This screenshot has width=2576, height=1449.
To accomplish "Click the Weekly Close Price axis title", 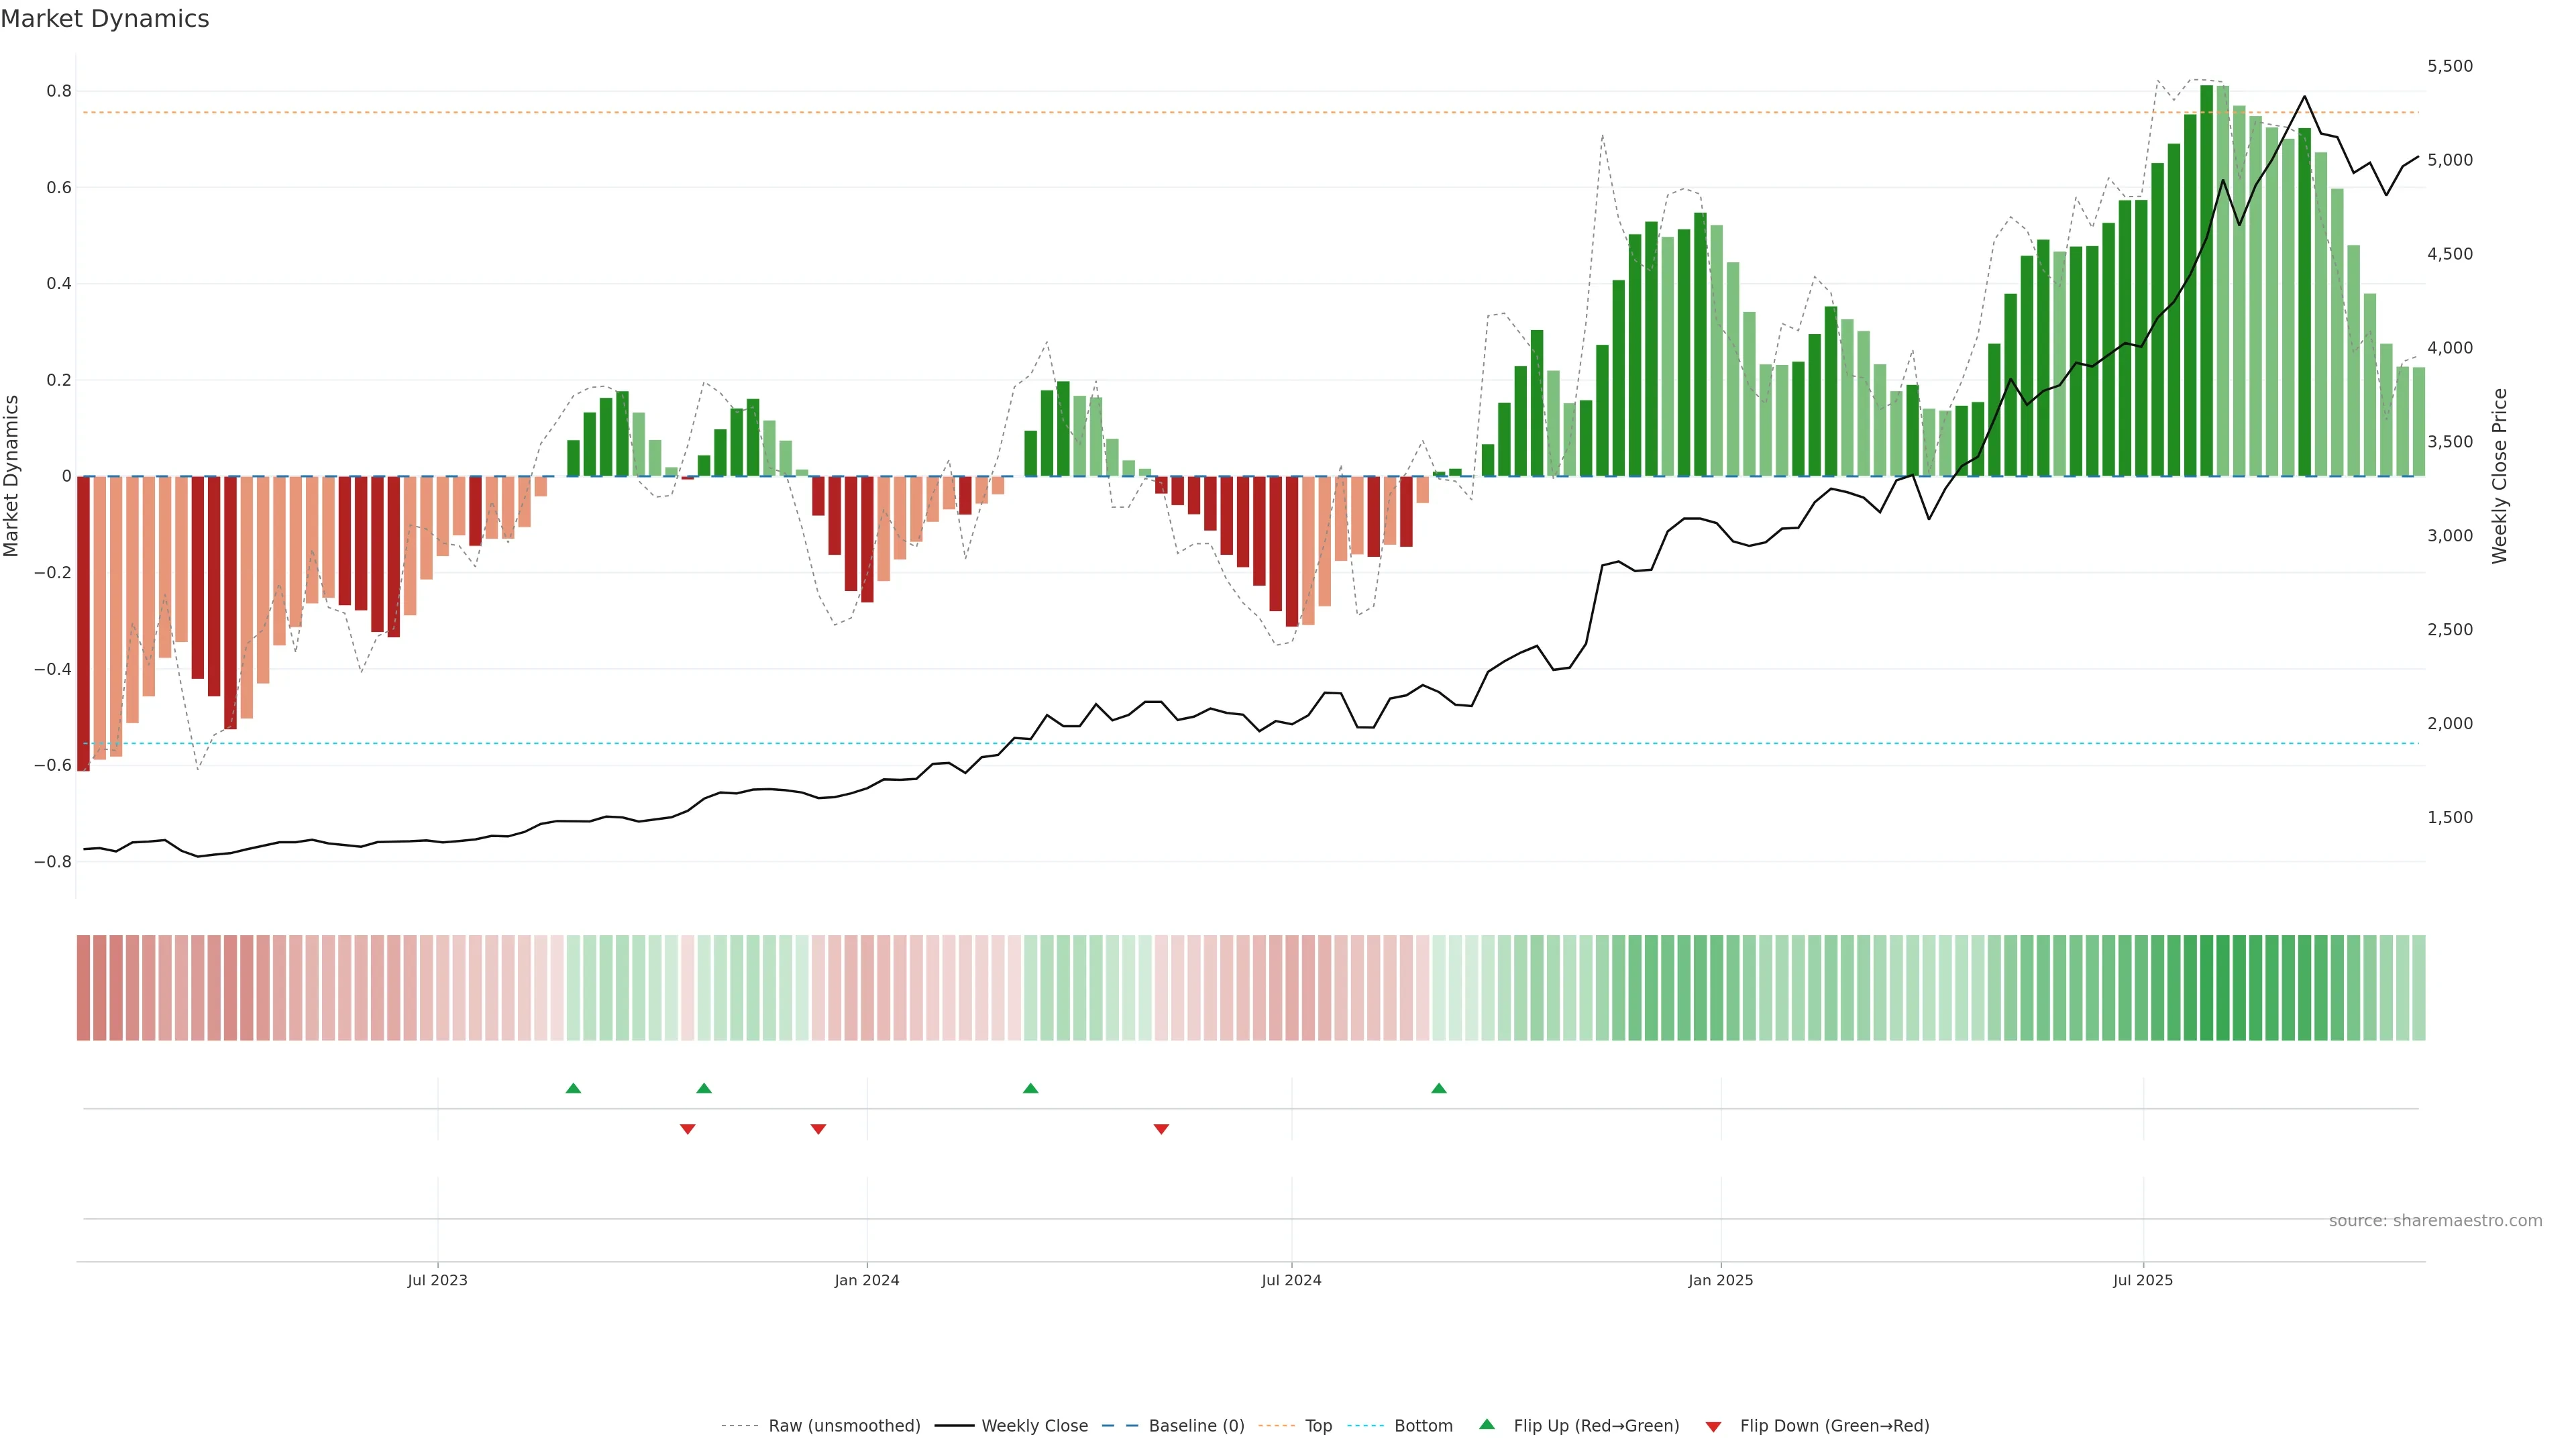I will coord(2499,476).
